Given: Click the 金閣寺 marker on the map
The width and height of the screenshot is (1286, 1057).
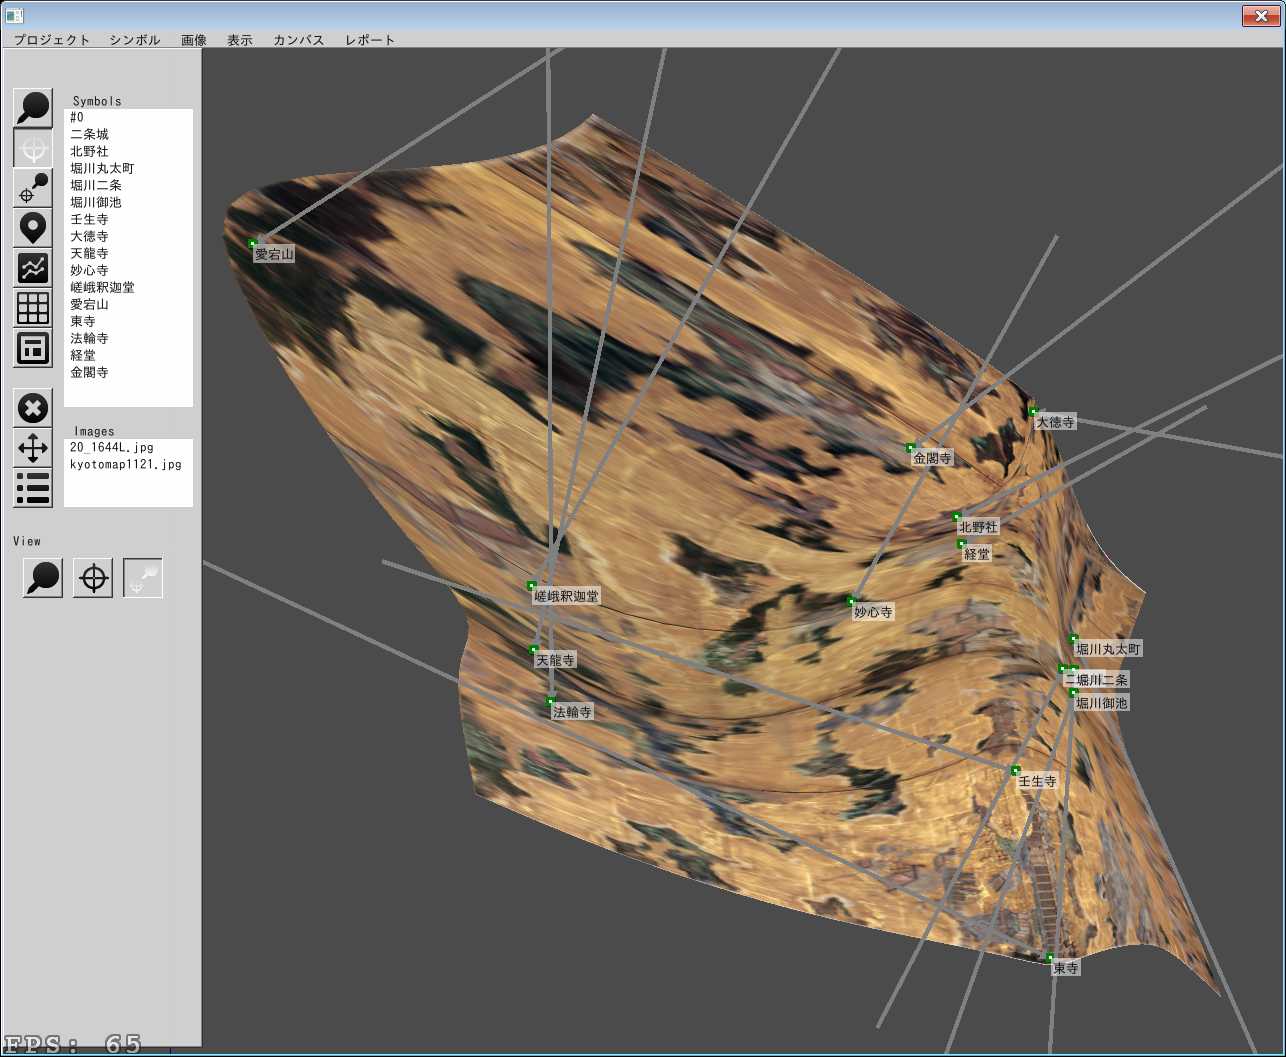Looking at the screenshot, I should pyautogui.click(x=910, y=447).
